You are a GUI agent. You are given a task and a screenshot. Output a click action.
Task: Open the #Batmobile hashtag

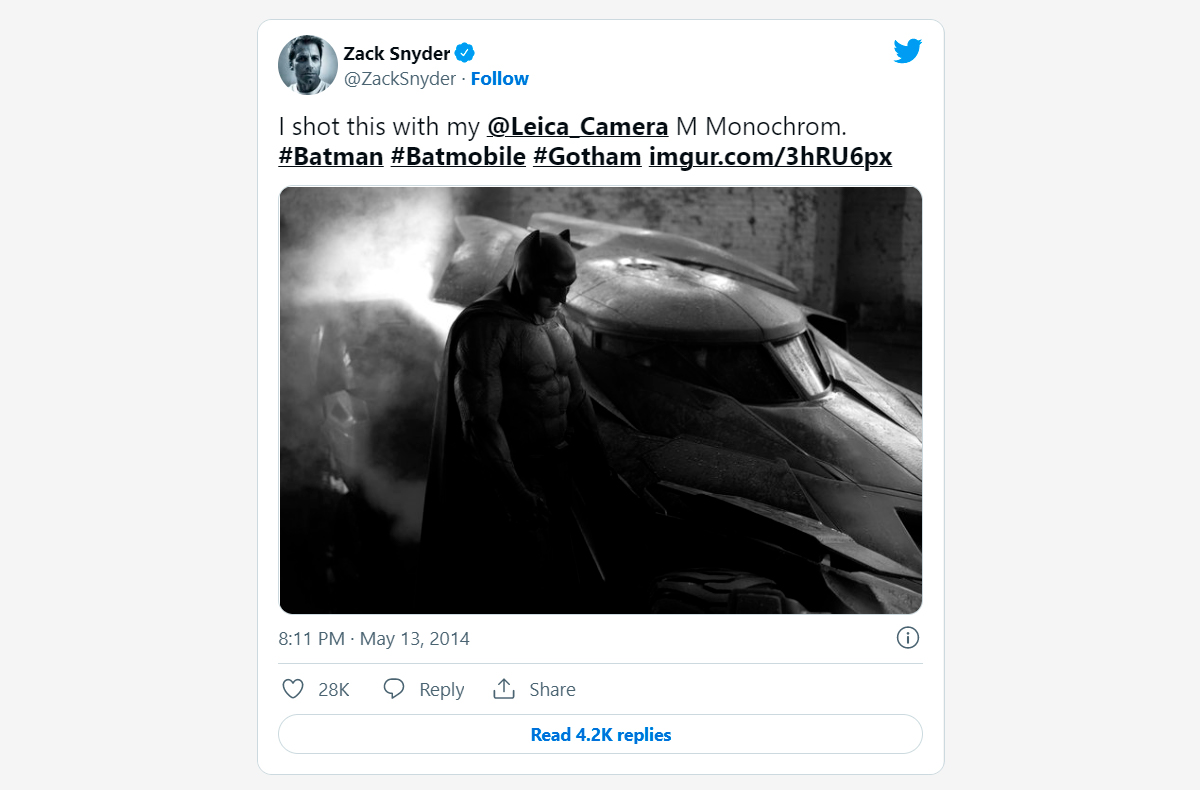[458, 157]
